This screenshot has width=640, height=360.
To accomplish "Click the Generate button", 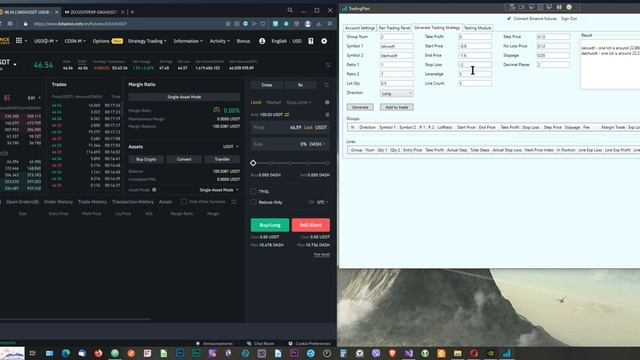I will click(x=360, y=107).
